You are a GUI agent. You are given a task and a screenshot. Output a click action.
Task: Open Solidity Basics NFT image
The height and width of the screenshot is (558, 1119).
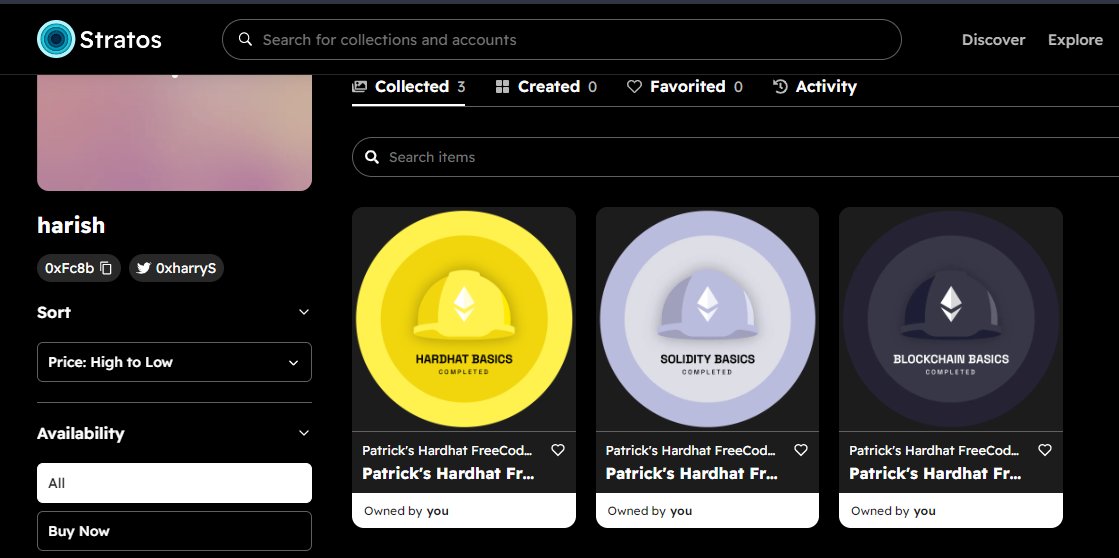(707, 318)
